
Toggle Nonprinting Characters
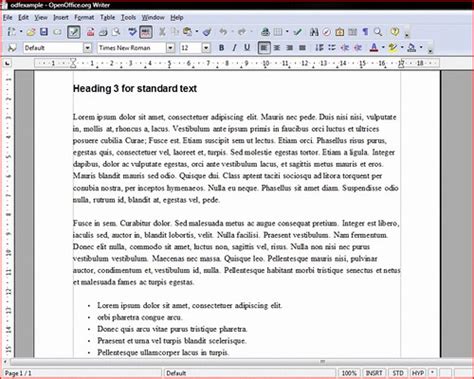365,32
